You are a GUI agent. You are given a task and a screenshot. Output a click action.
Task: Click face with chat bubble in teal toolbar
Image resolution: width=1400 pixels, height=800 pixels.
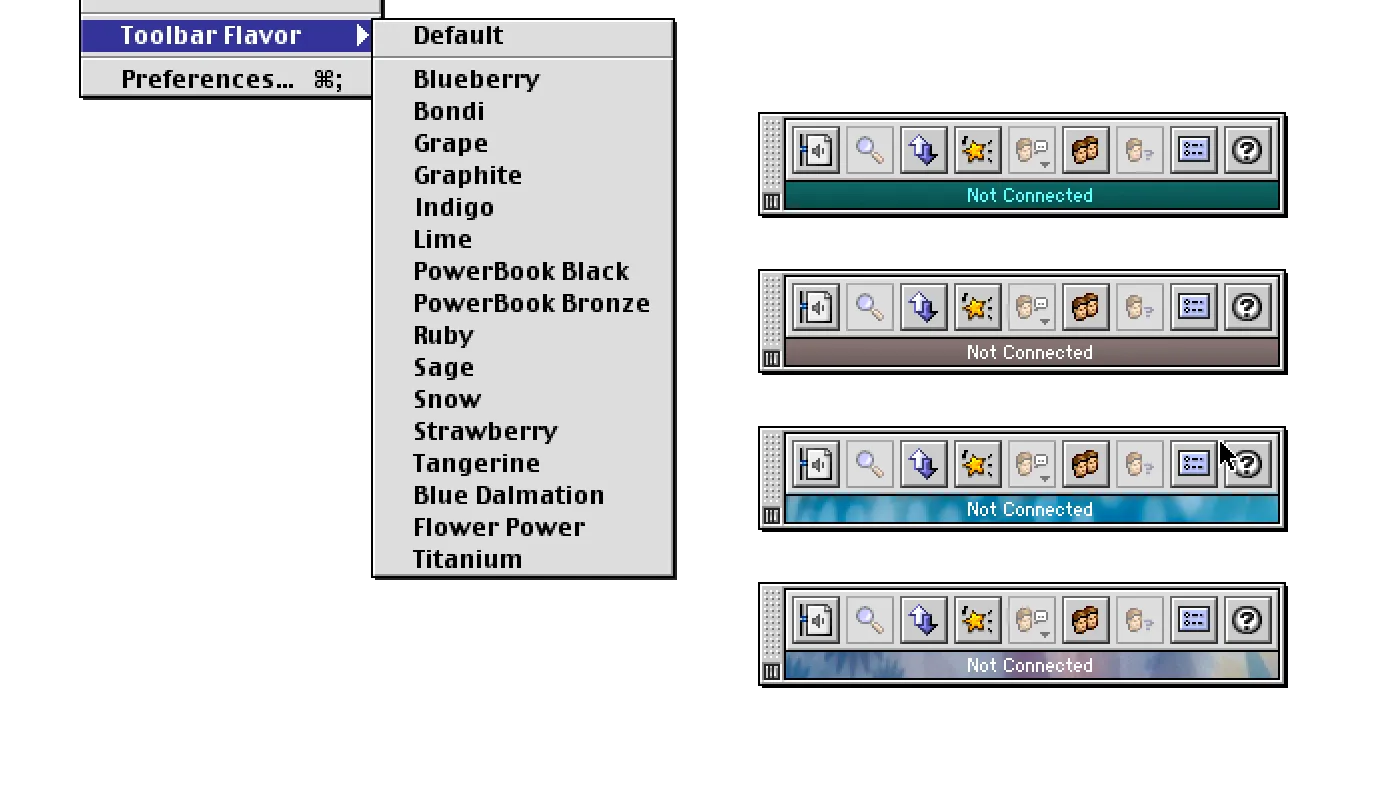[1032, 151]
